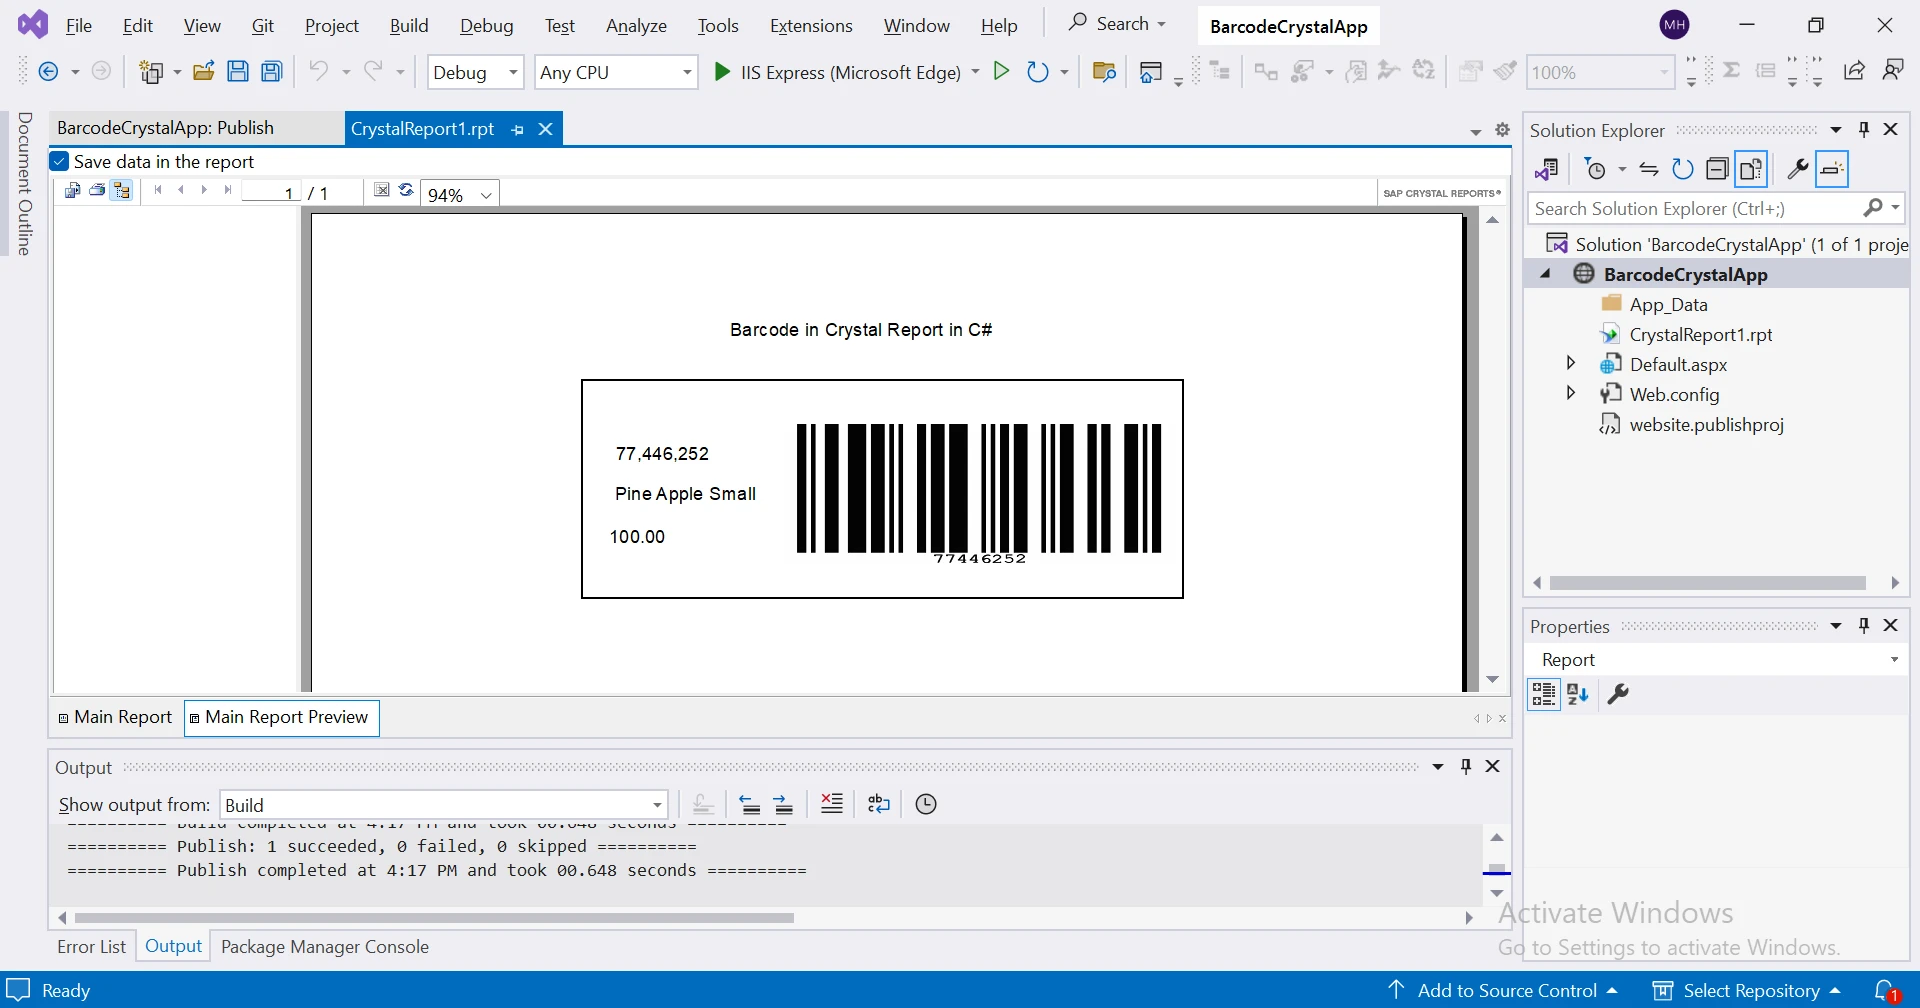Click Add to Source Control
Image resolution: width=1920 pixels, height=1008 pixels.
(1506, 990)
